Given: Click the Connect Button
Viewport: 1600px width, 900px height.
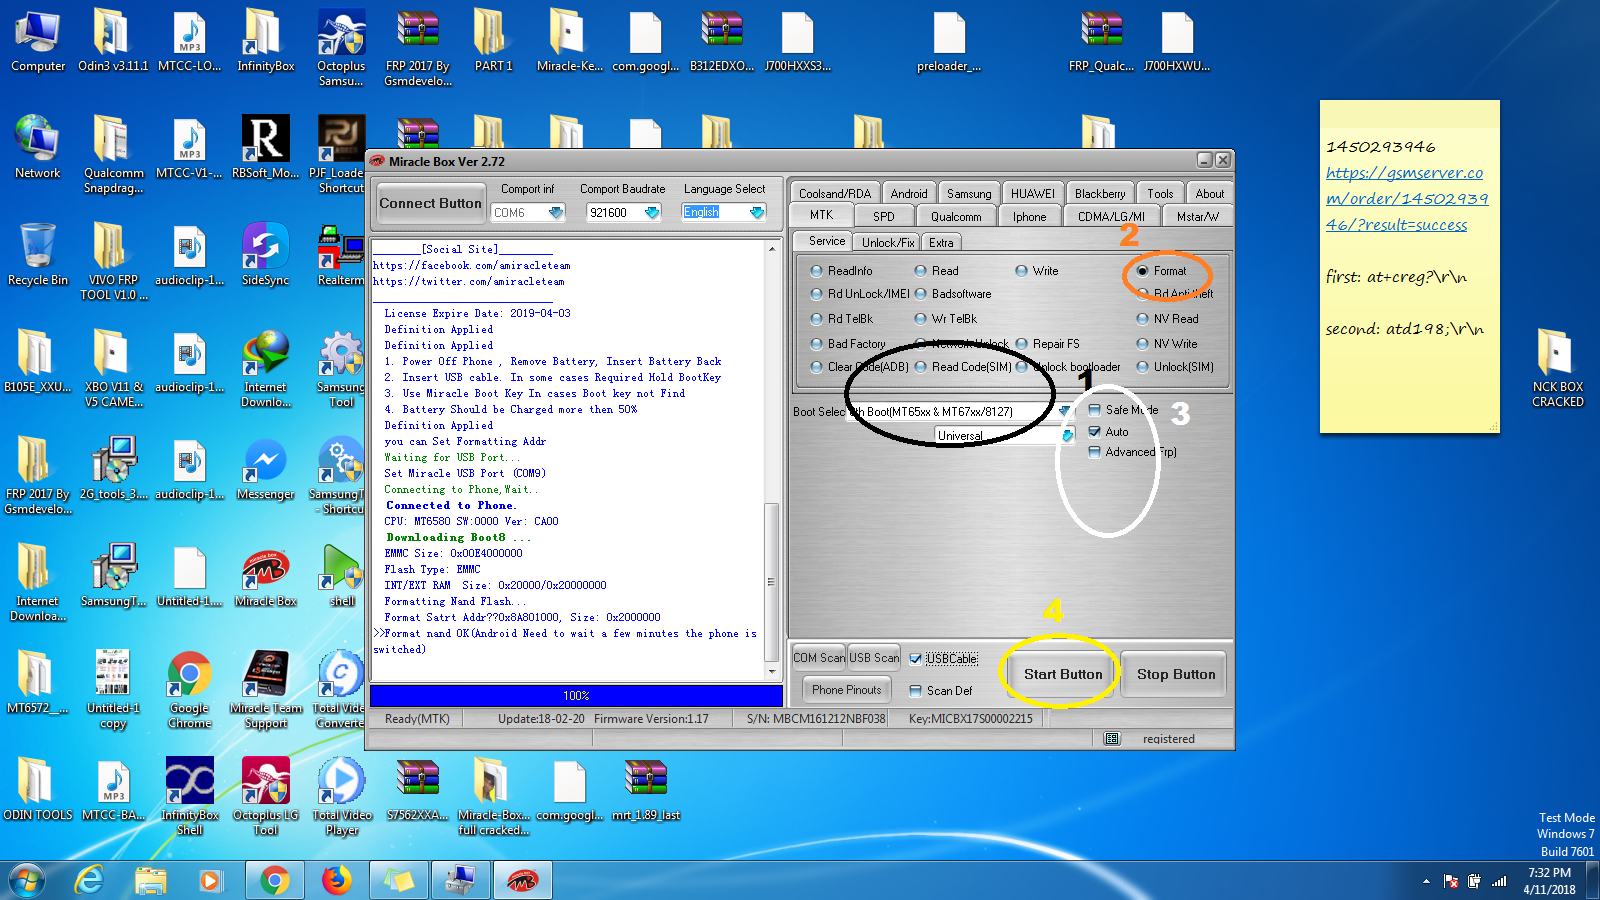Looking at the screenshot, I should point(430,203).
